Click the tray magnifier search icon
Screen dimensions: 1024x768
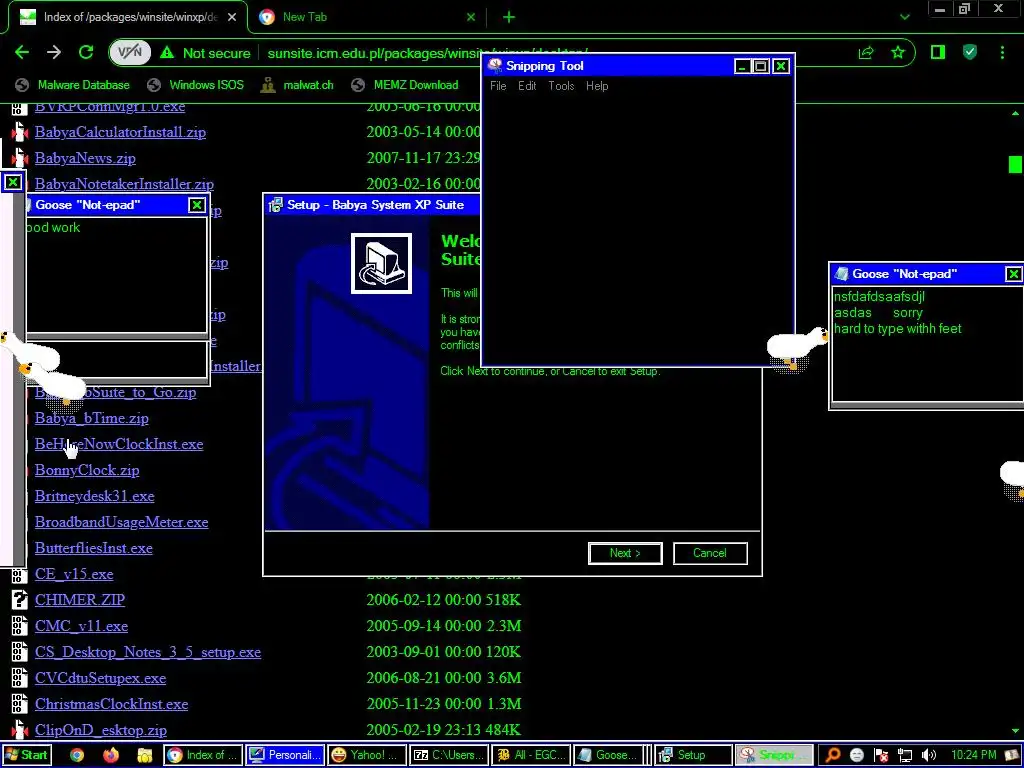tap(833, 756)
